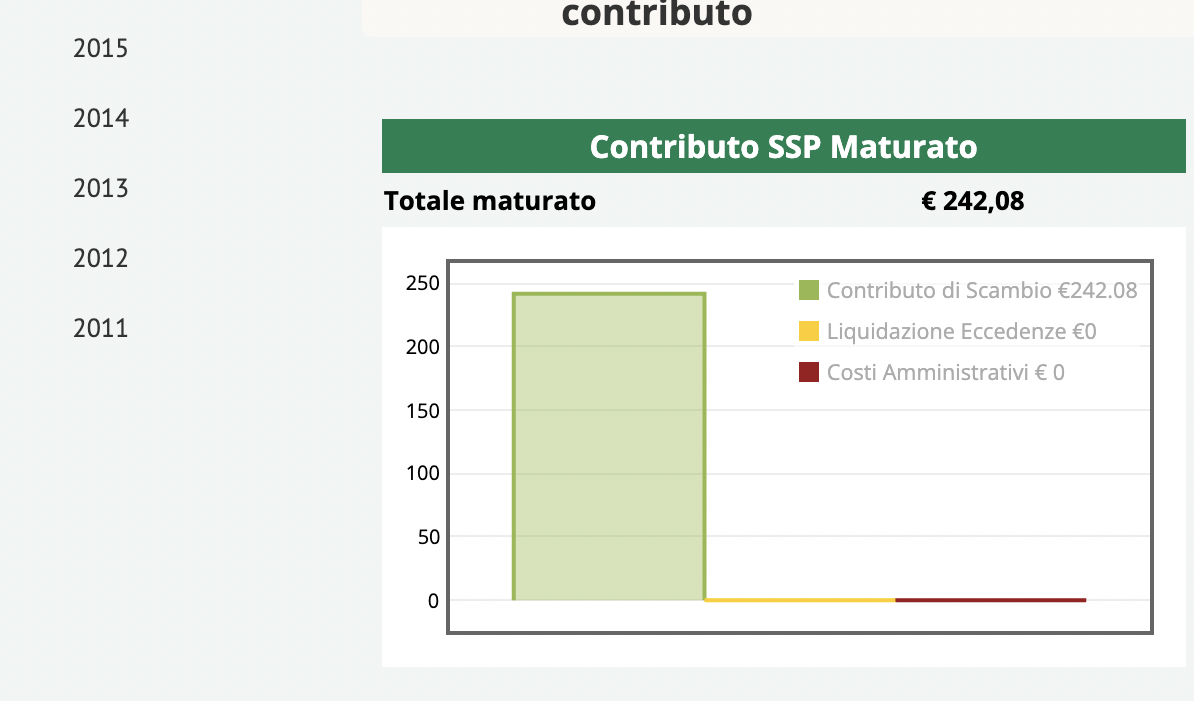Viewport: 1194px width, 701px height.
Task: Click the Contributo SSP Maturato green header
Action: (x=783, y=147)
